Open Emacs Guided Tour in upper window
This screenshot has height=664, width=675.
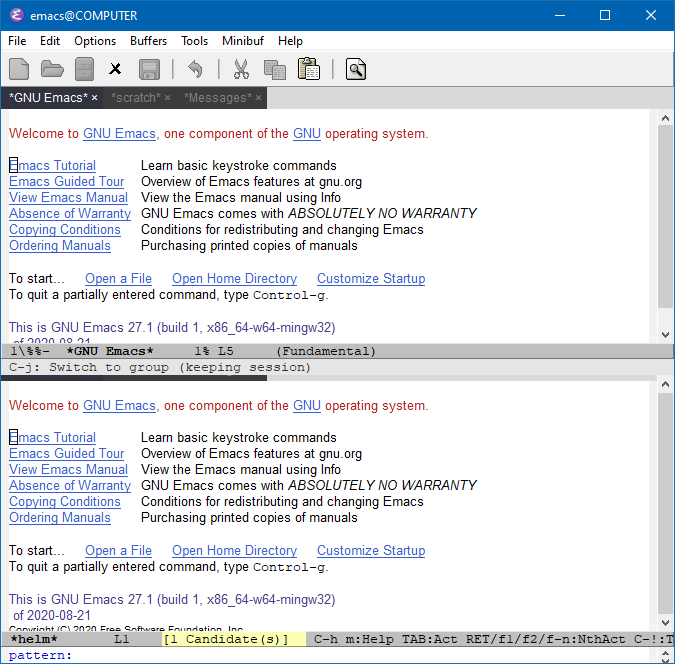(x=67, y=181)
